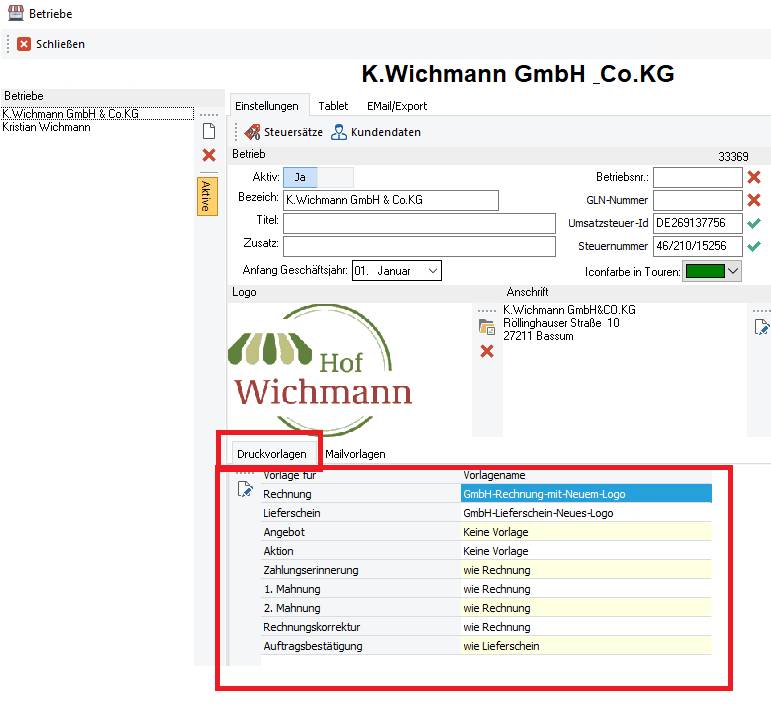Viewport: 771px width, 706px height.
Task: Switch to Tablet tab
Action: [x=333, y=106]
